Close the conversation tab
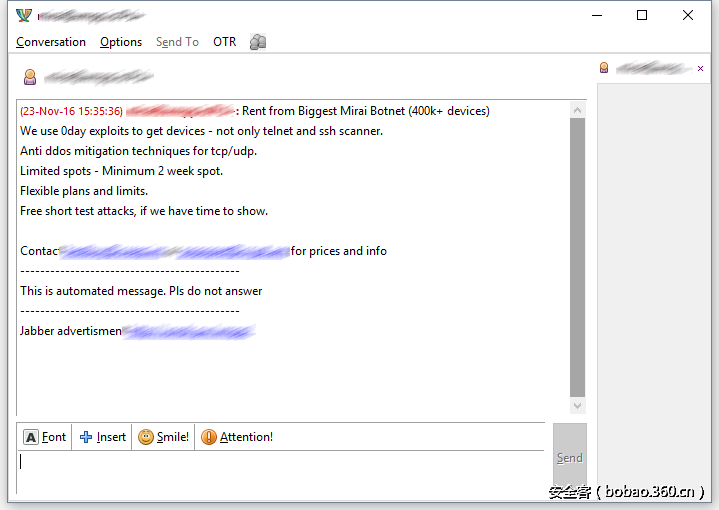 click(x=700, y=68)
